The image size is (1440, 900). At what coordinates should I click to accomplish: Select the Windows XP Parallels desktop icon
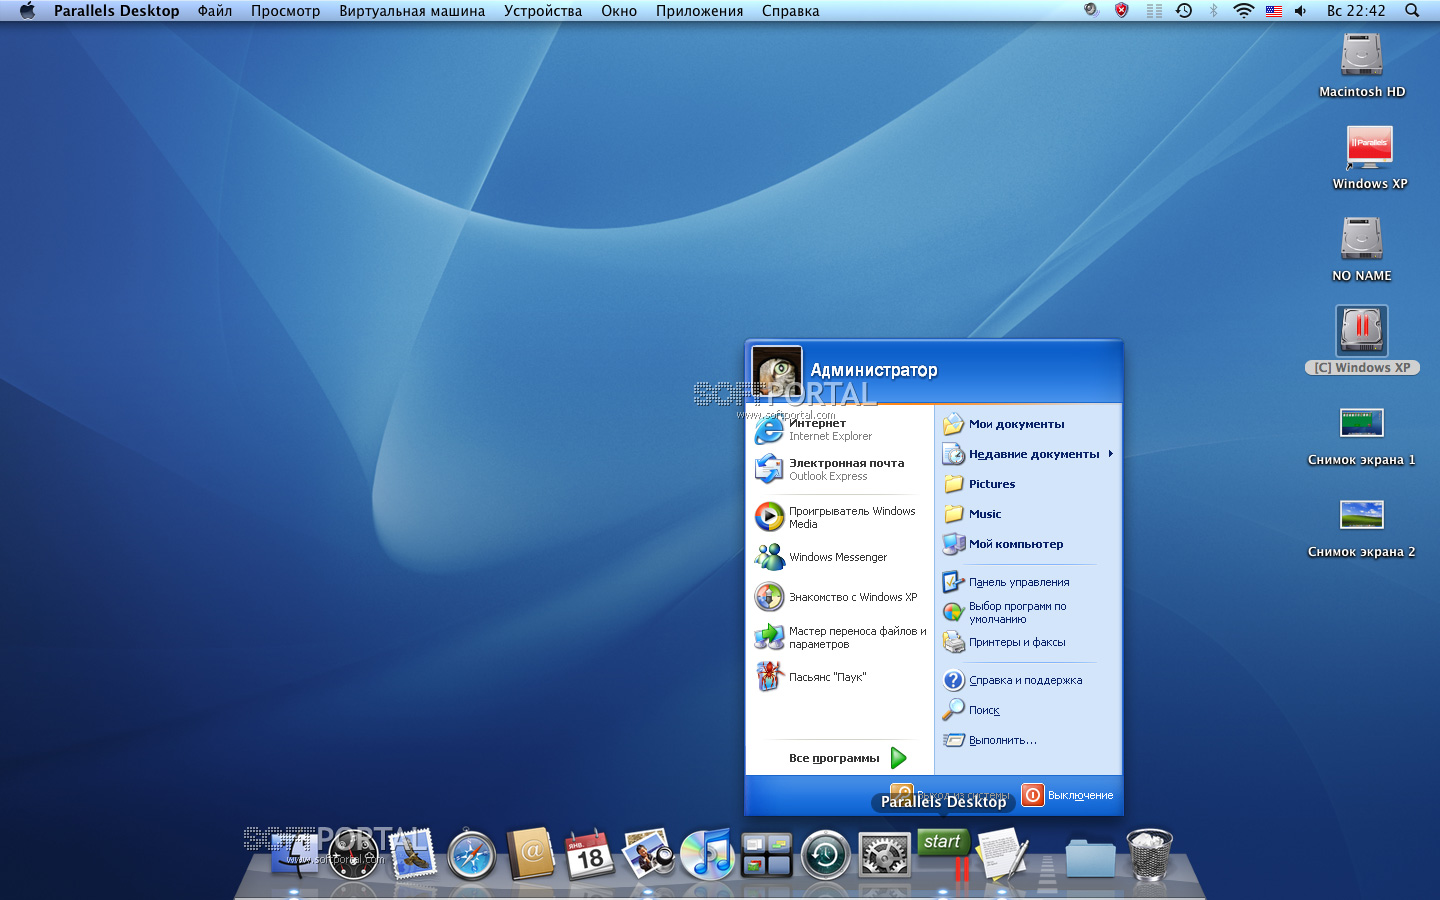pos(1369,157)
